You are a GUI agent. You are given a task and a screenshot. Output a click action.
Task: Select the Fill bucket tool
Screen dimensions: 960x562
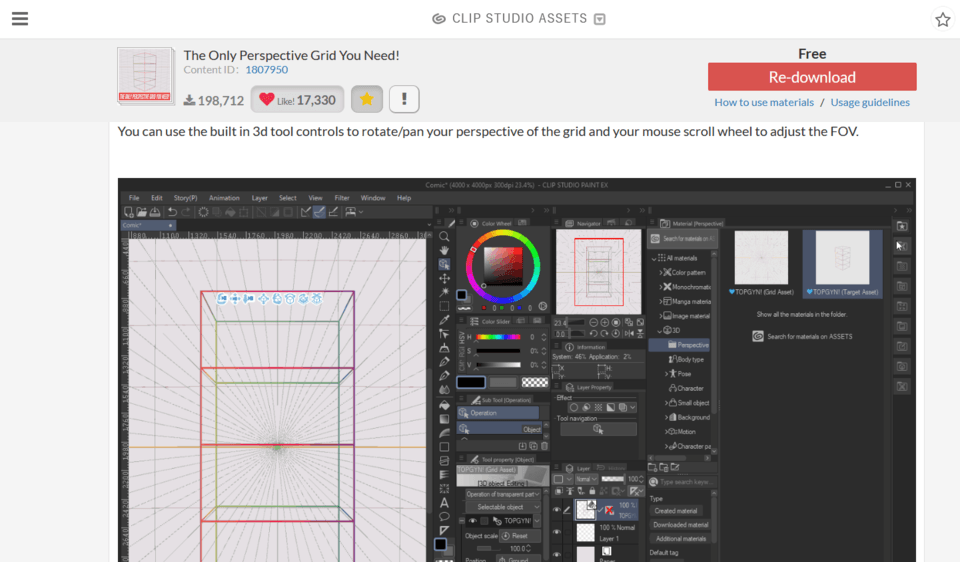[x=444, y=405]
